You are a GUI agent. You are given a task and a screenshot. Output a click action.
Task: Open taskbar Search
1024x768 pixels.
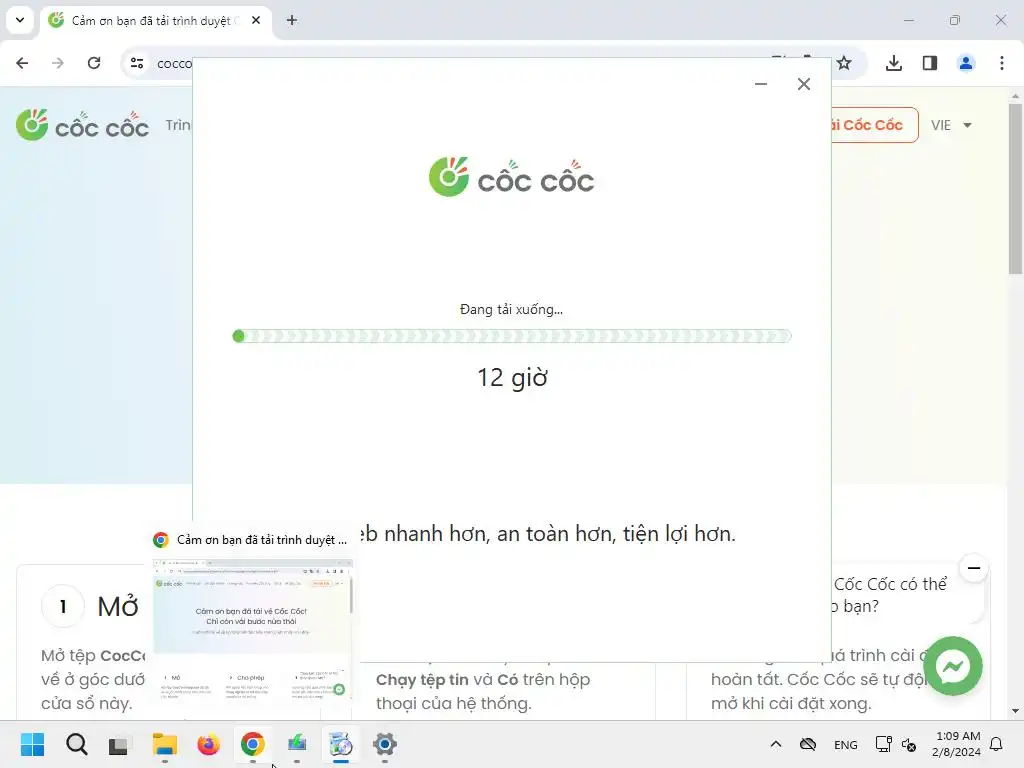click(x=76, y=744)
